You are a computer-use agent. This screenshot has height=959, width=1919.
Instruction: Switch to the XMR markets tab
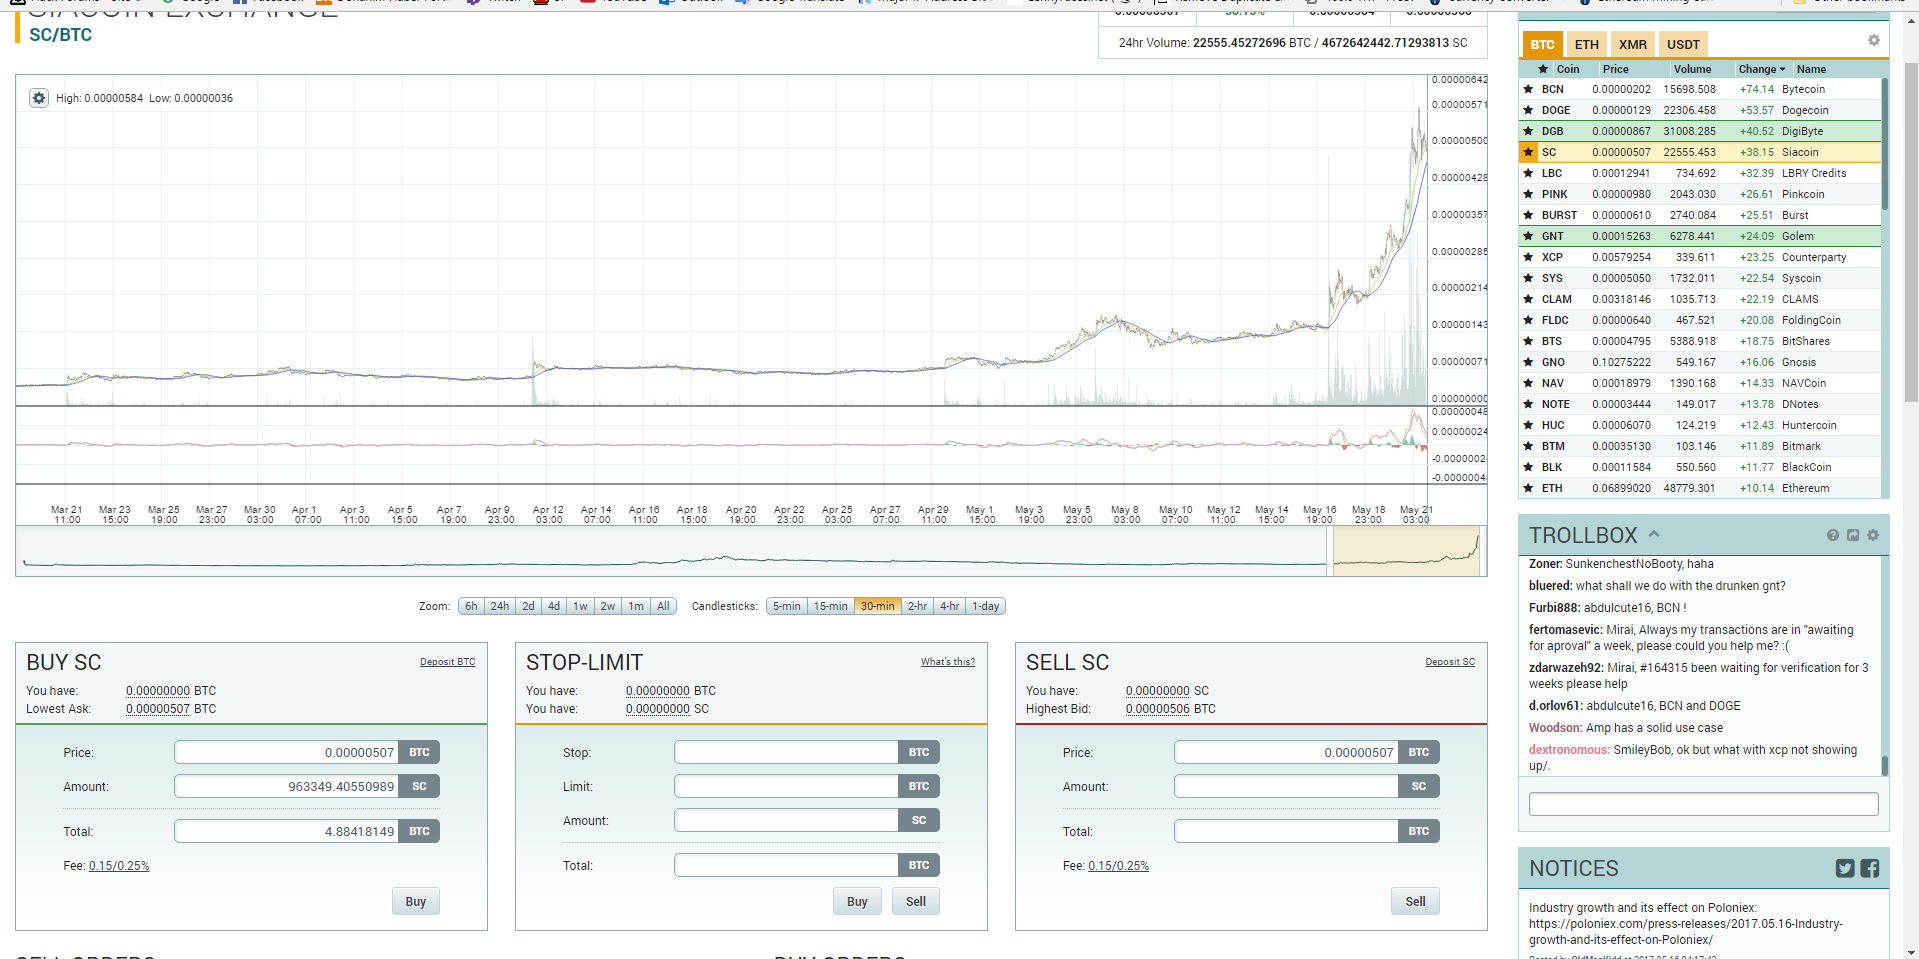coord(1632,44)
